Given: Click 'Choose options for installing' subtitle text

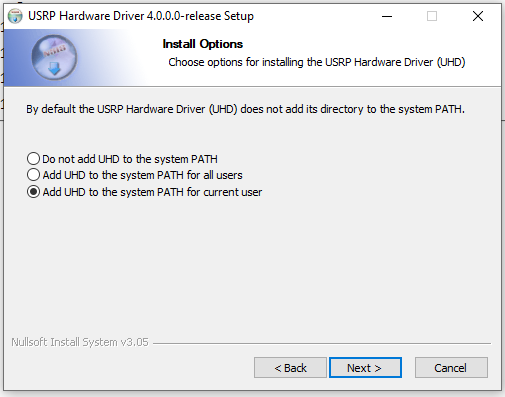Looking at the screenshot, I should 317,62.
